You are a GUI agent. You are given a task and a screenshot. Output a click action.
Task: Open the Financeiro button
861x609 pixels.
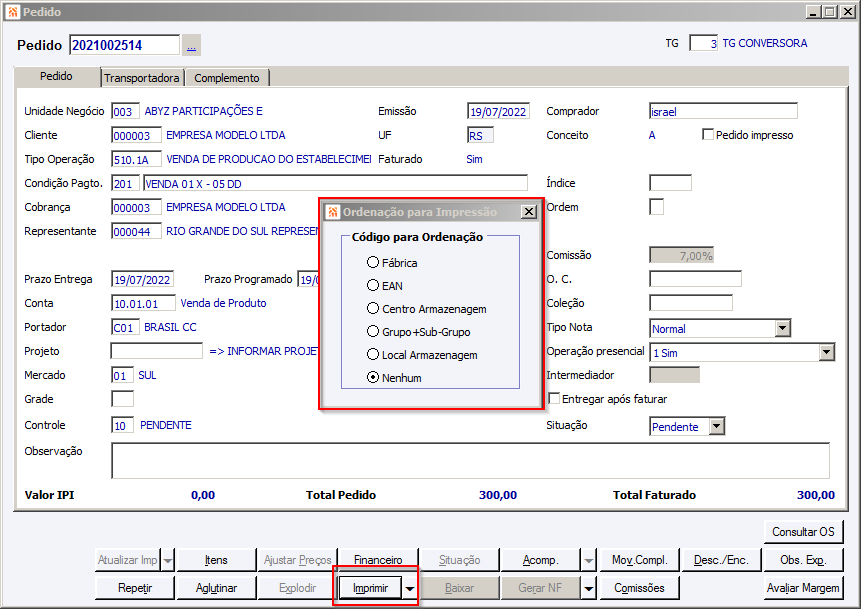[x=378, y=560]
